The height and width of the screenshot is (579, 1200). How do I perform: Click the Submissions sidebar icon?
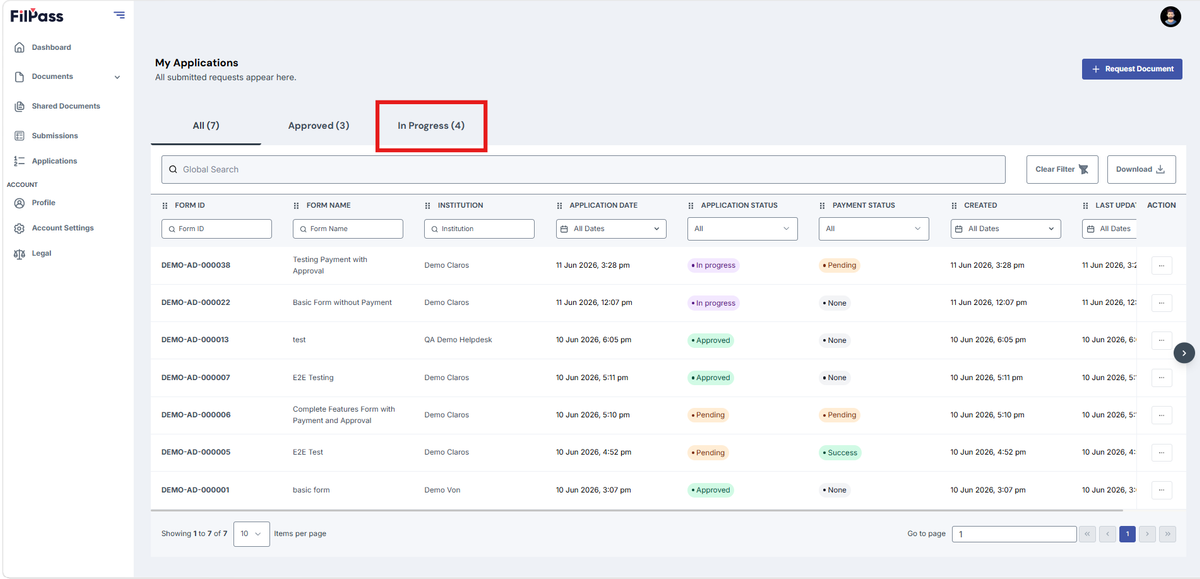coord(19,136)
